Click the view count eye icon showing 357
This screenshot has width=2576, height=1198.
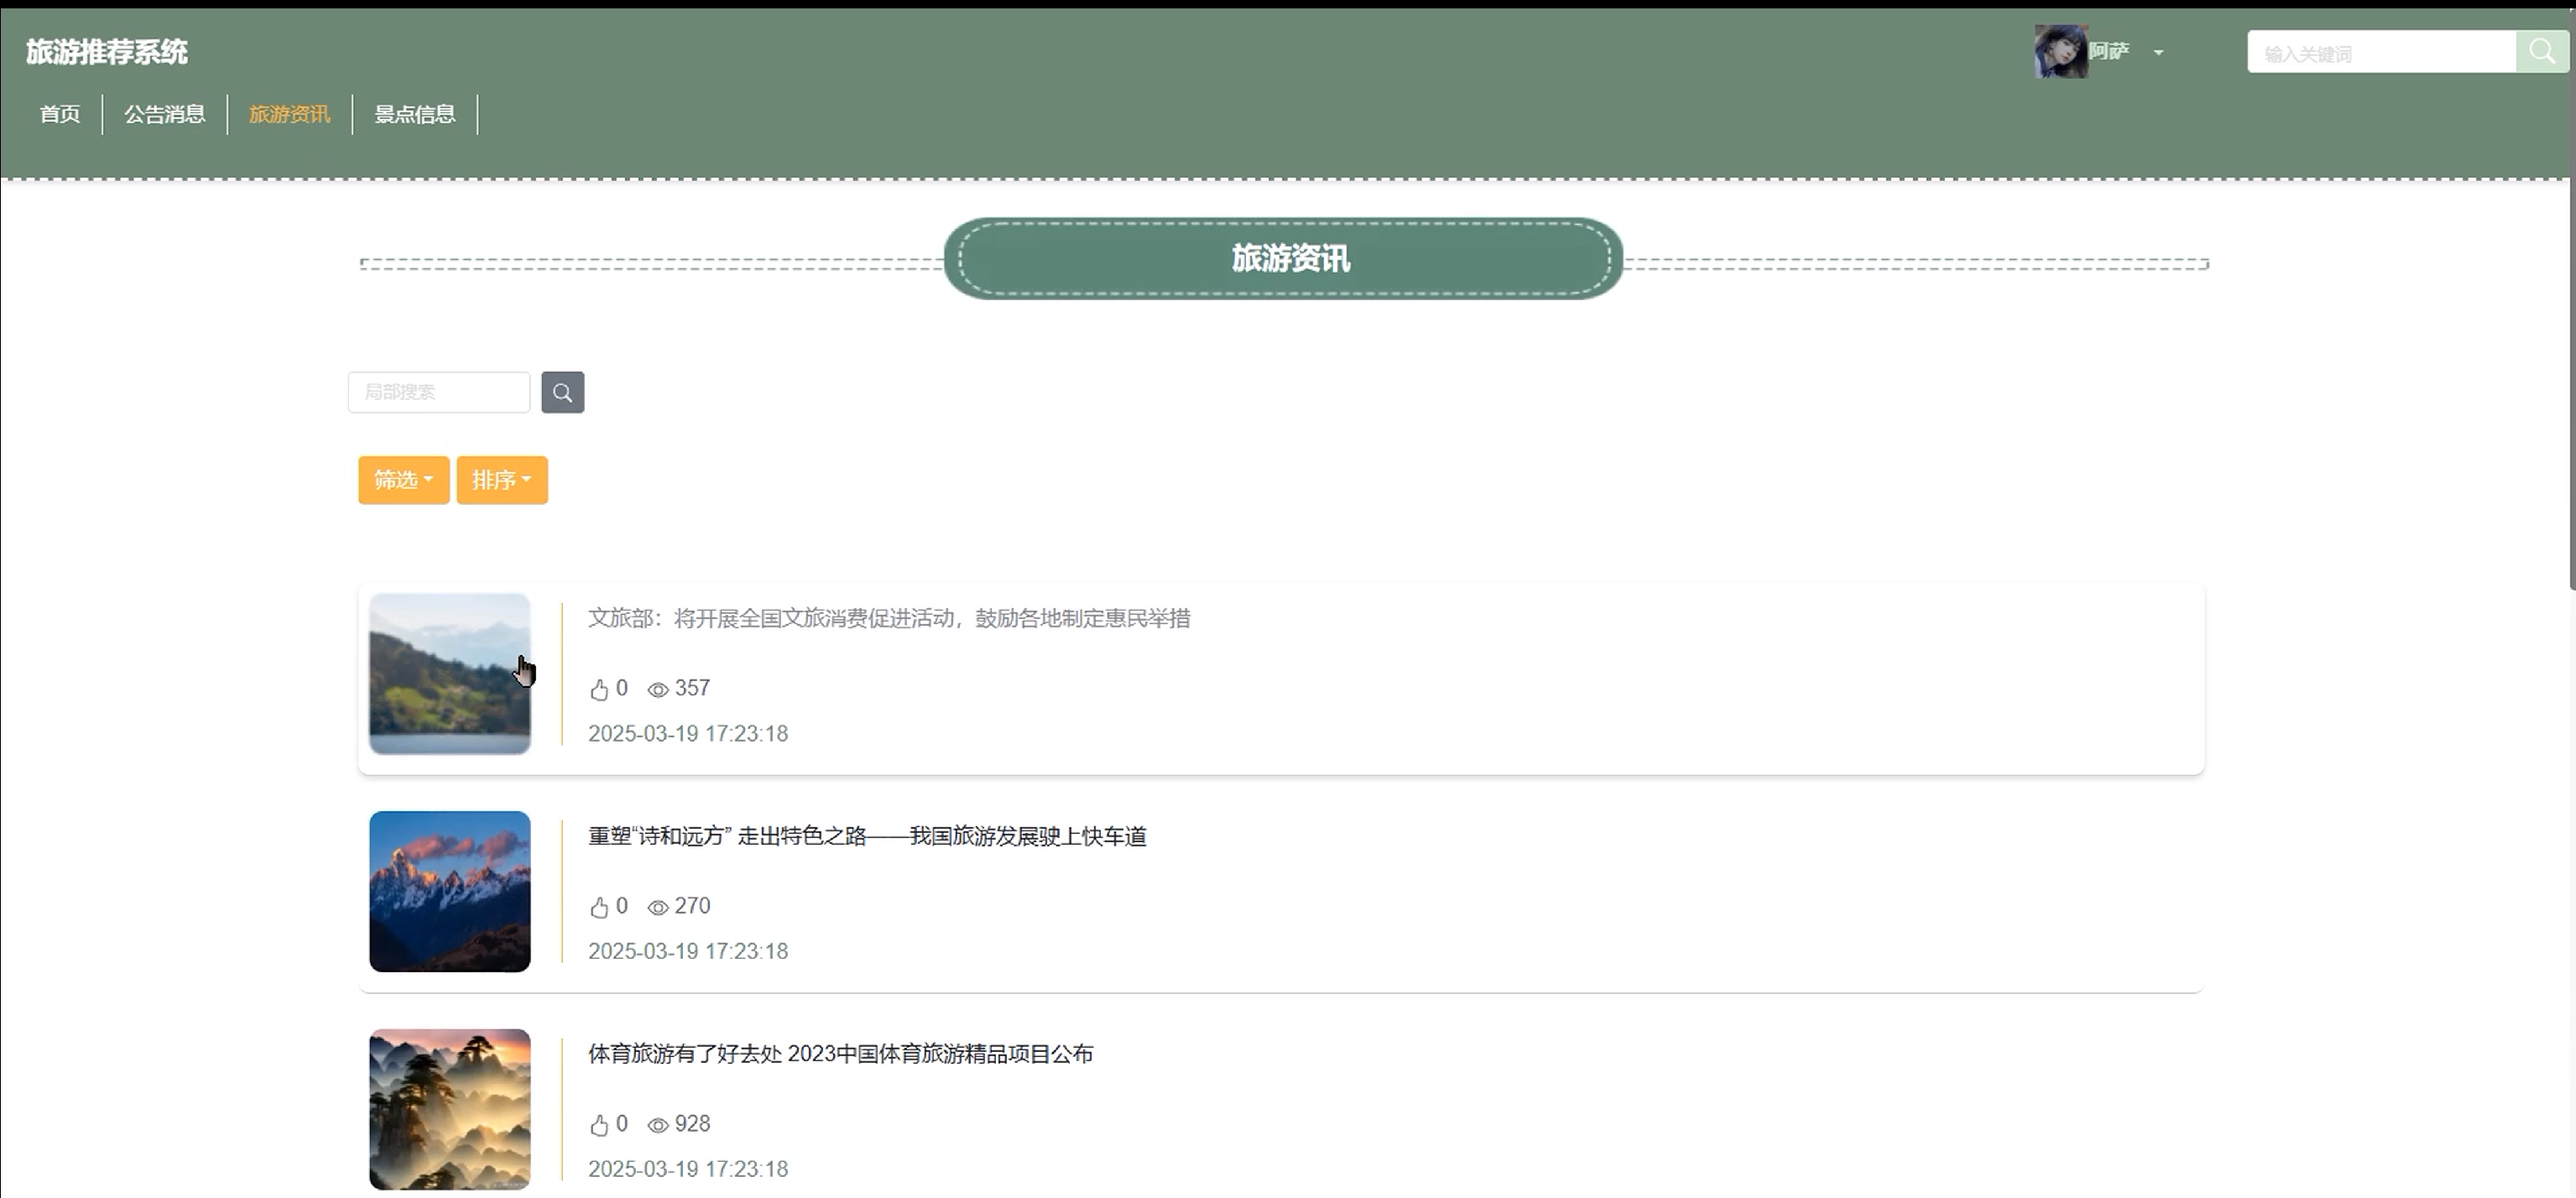pyautogui.click(x=658, y=689)
